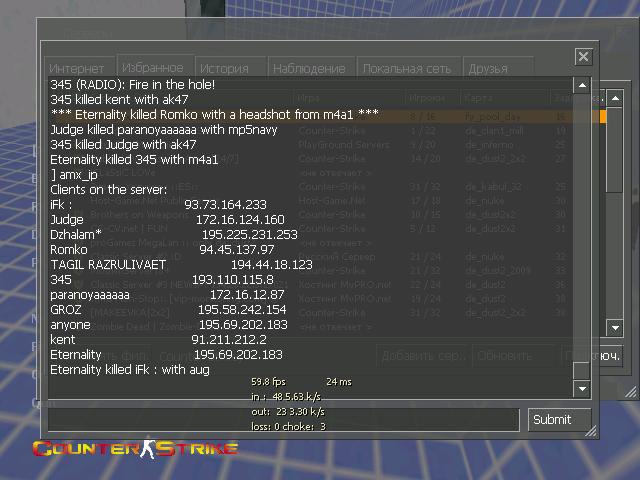Click 'Eternality killed 345 with m4a1' line

click(134, 160)
